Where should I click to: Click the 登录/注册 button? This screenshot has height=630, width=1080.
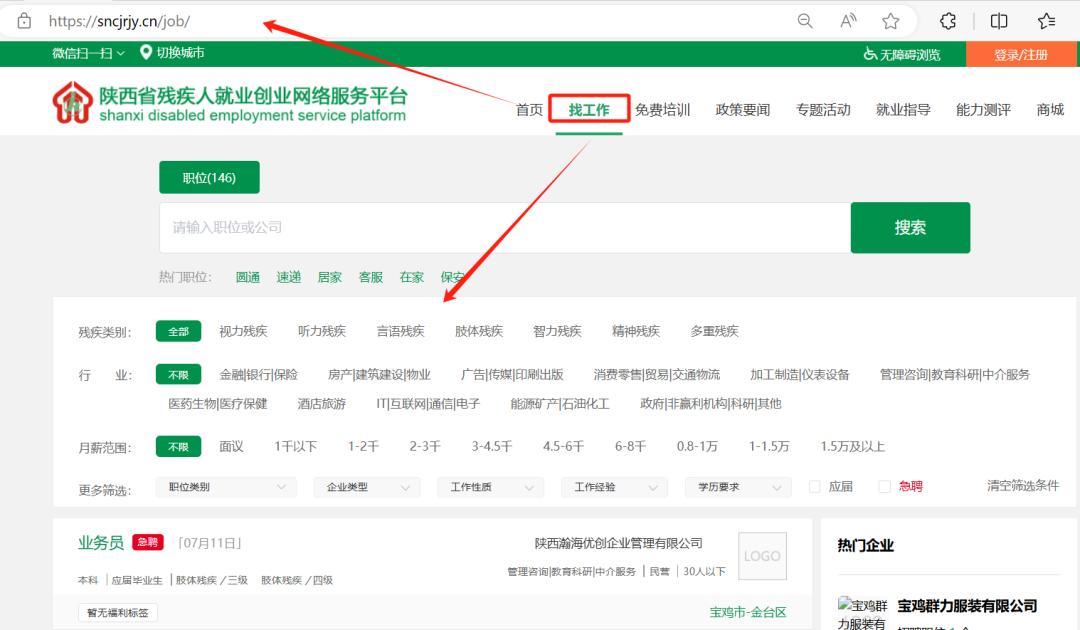pos(1021,55)
